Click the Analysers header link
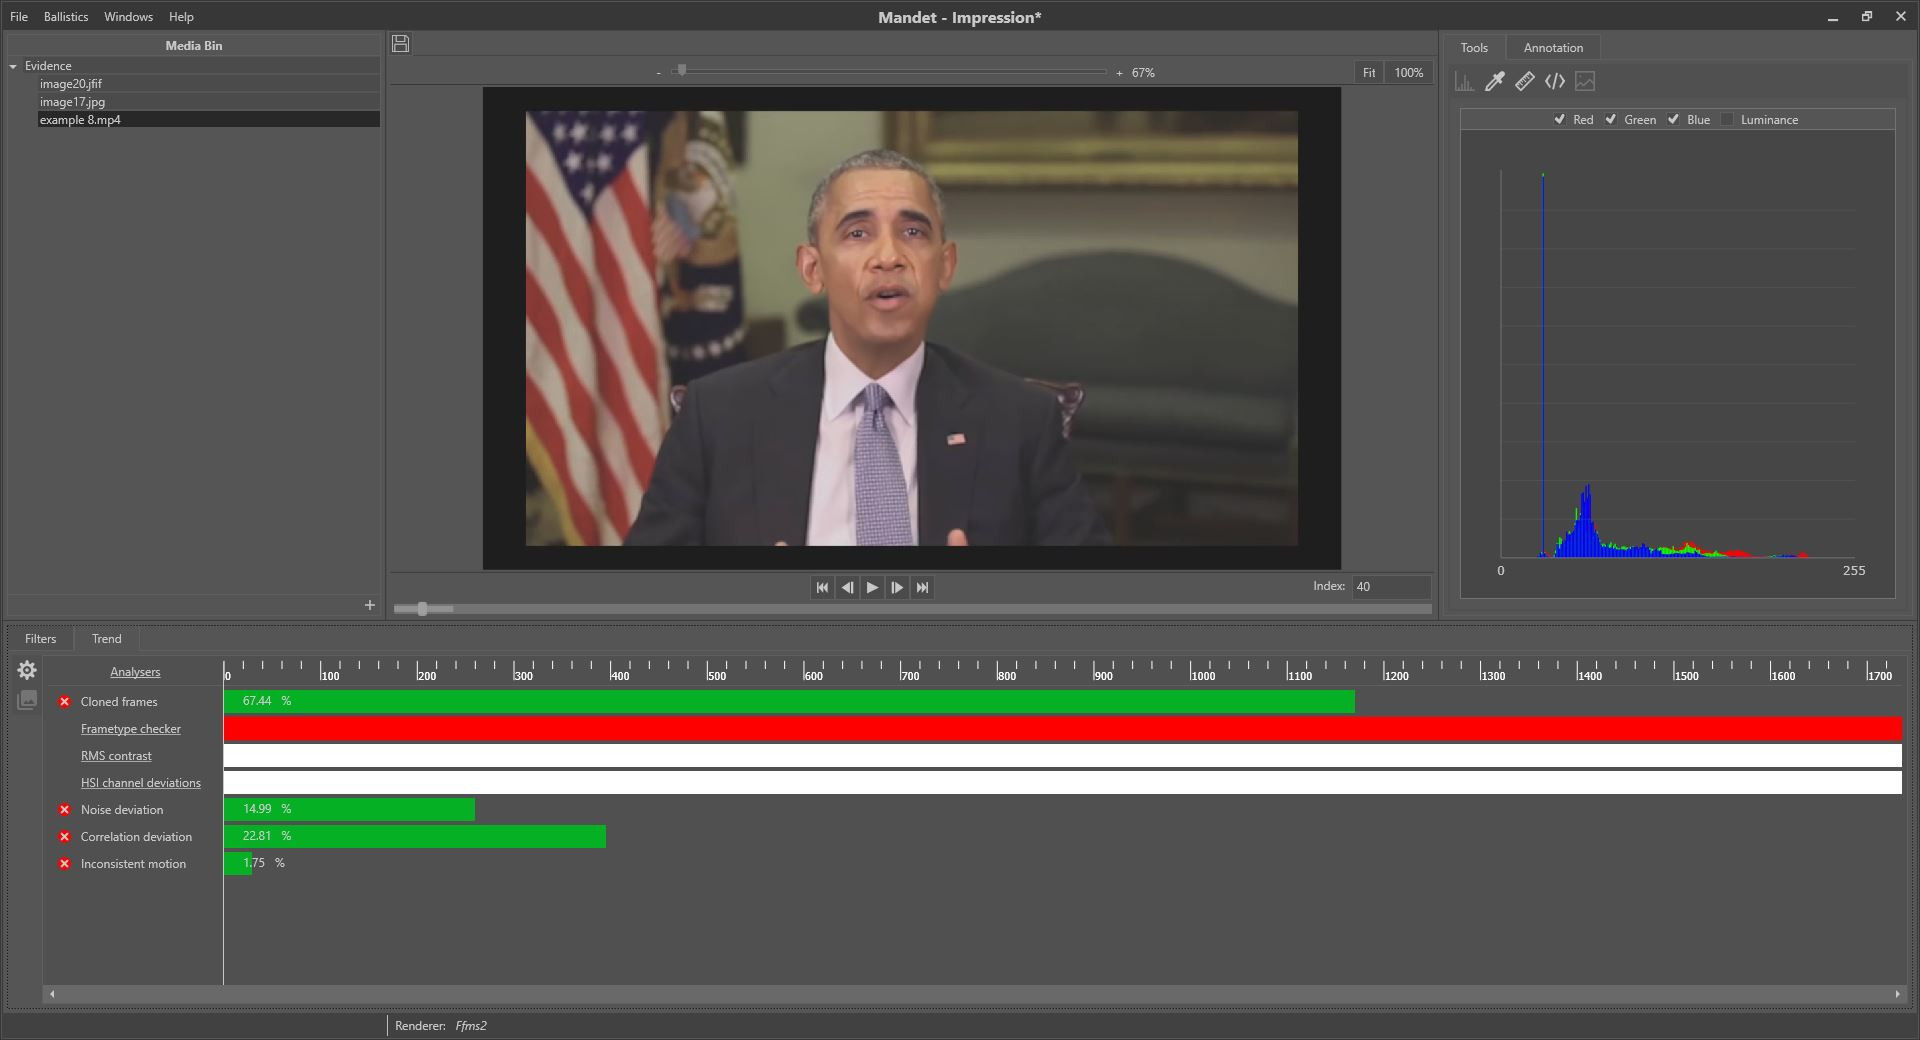This screenshot has width=1920, height=1040. pyautogui.click(x=135, y=672)
